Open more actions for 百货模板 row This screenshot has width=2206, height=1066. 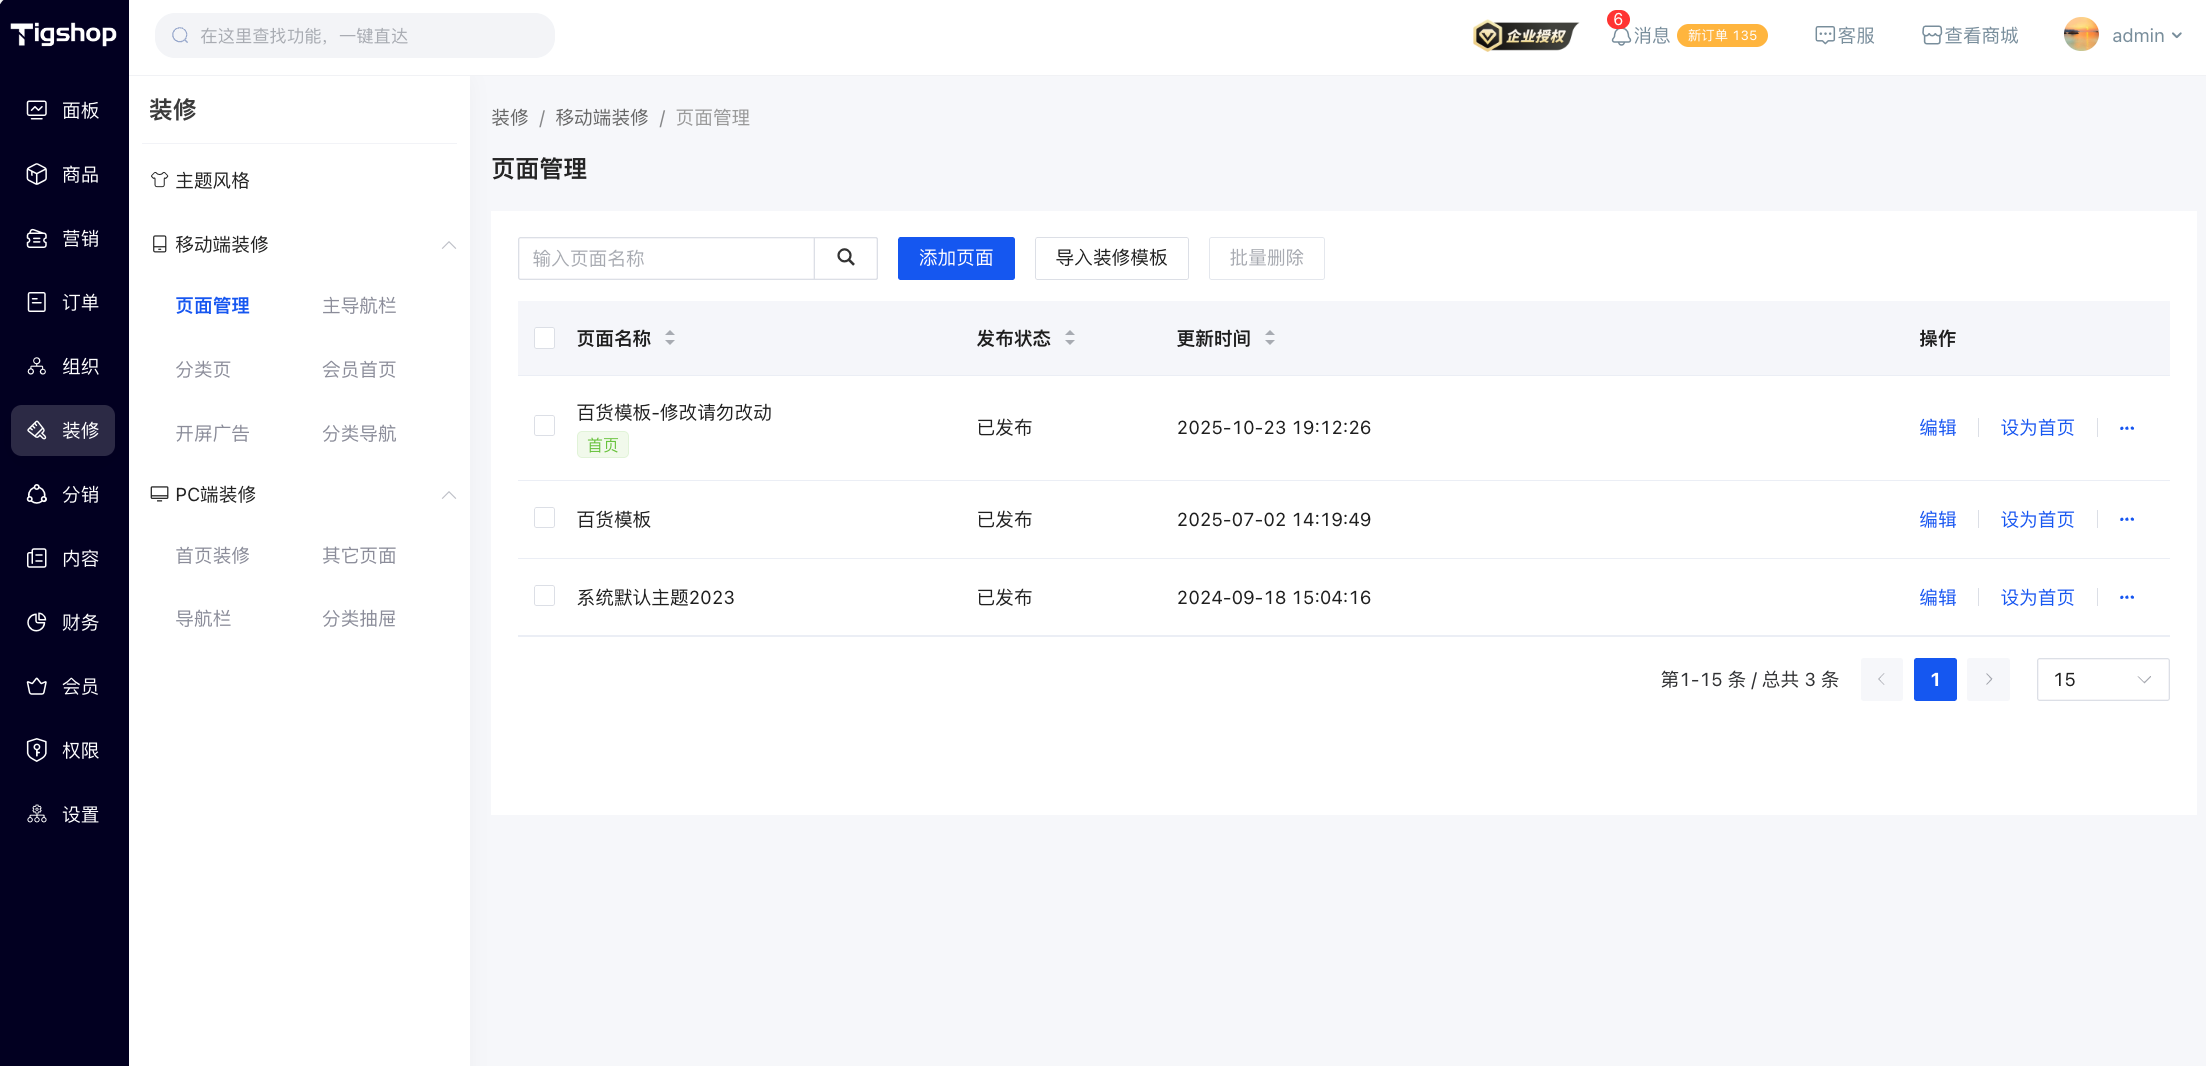[x=2126, y=520]
